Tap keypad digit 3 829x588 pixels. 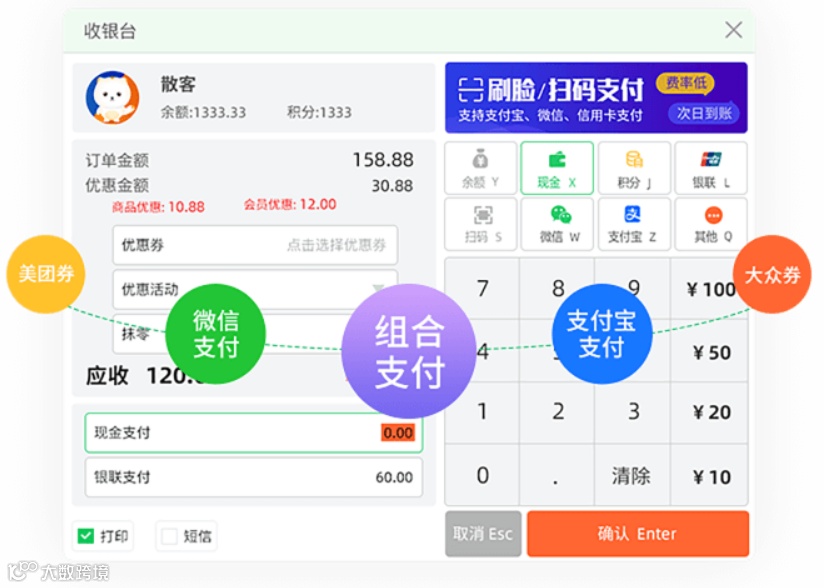point(633,412)
